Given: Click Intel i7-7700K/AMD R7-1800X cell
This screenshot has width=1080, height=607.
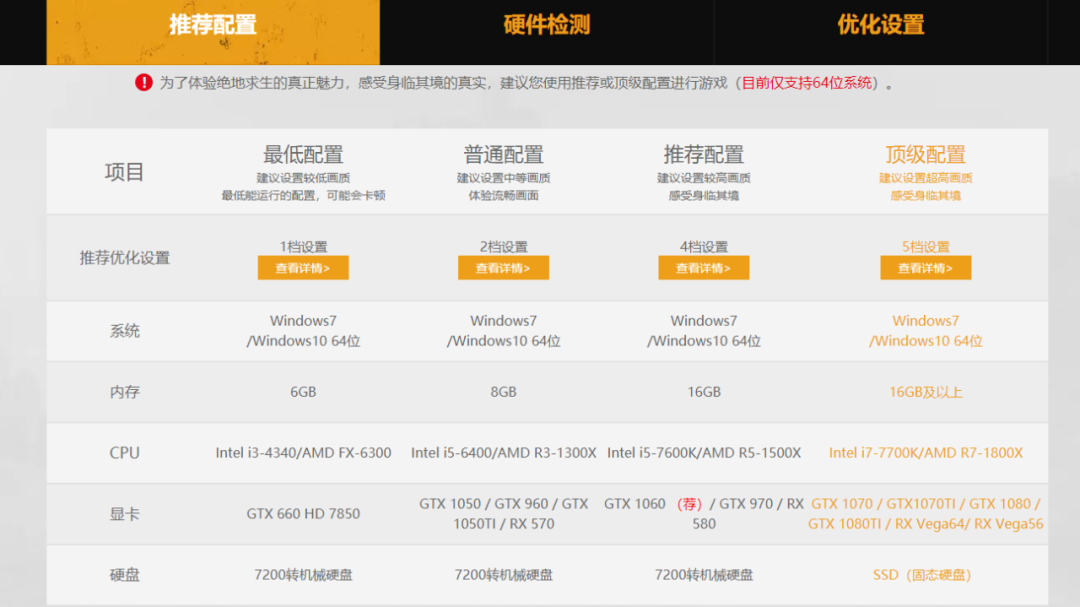Looking at the screenshot, I should tap(926, 453).
